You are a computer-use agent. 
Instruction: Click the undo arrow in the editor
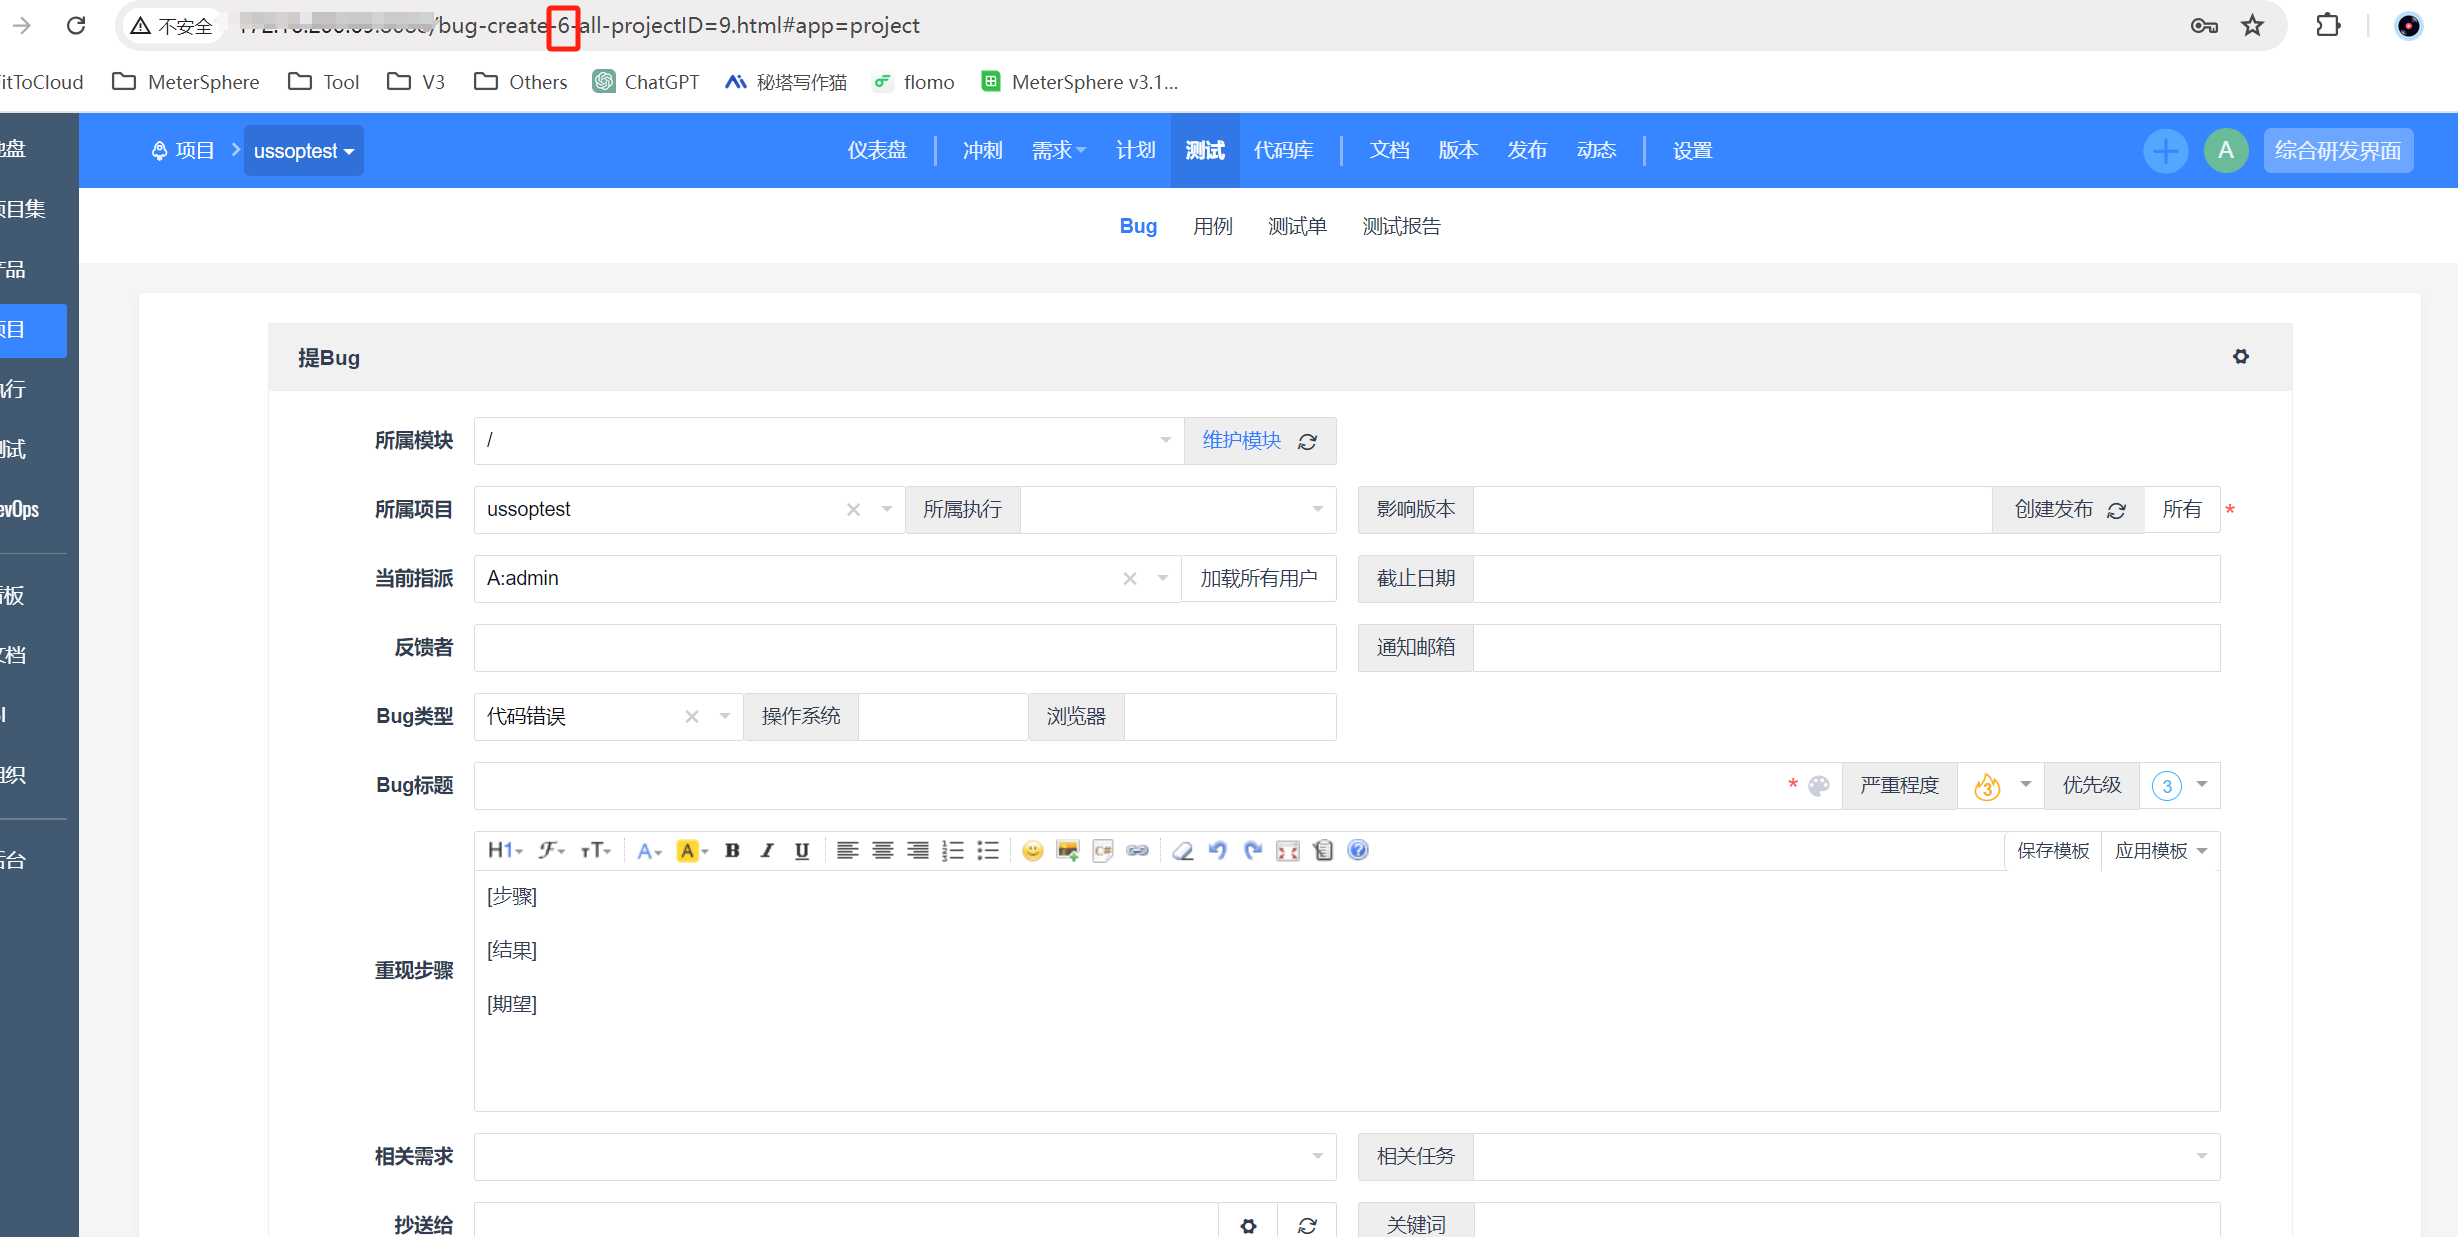click(1217, 850)
